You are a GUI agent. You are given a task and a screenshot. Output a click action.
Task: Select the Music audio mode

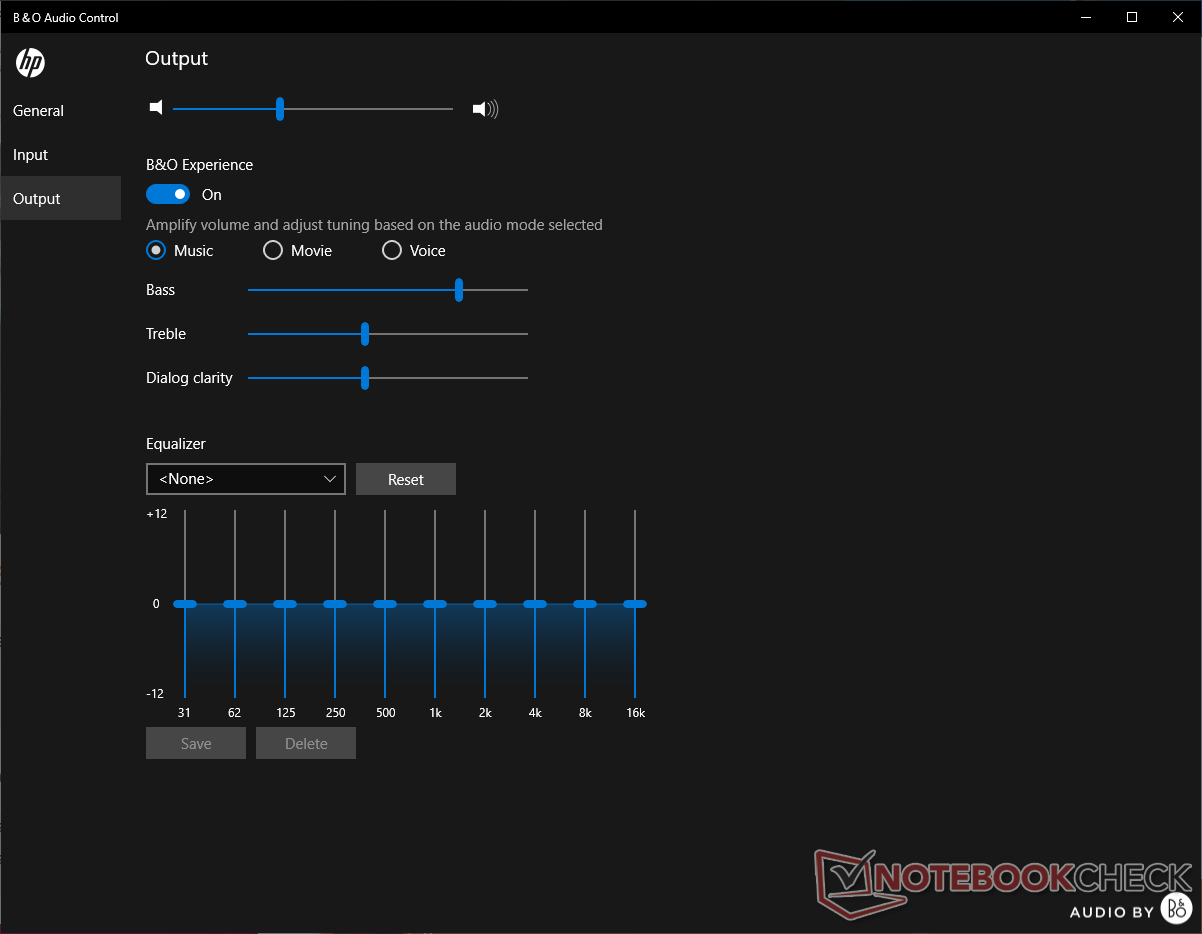(x=156, y=251)
